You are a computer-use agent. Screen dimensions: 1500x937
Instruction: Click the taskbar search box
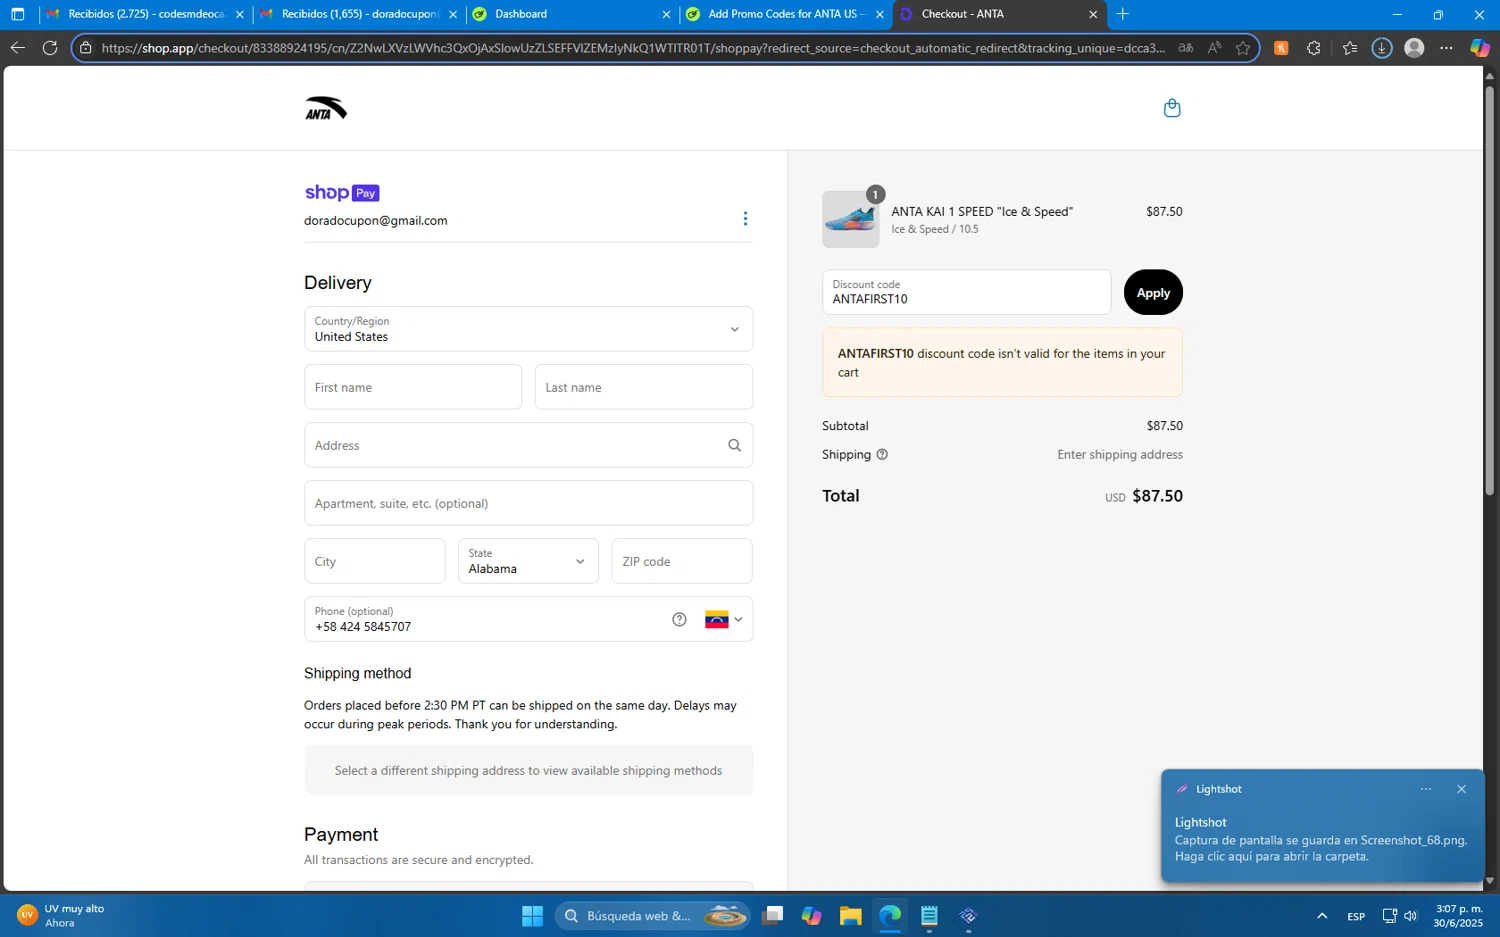pyautogui.click(x=652, y=916)
